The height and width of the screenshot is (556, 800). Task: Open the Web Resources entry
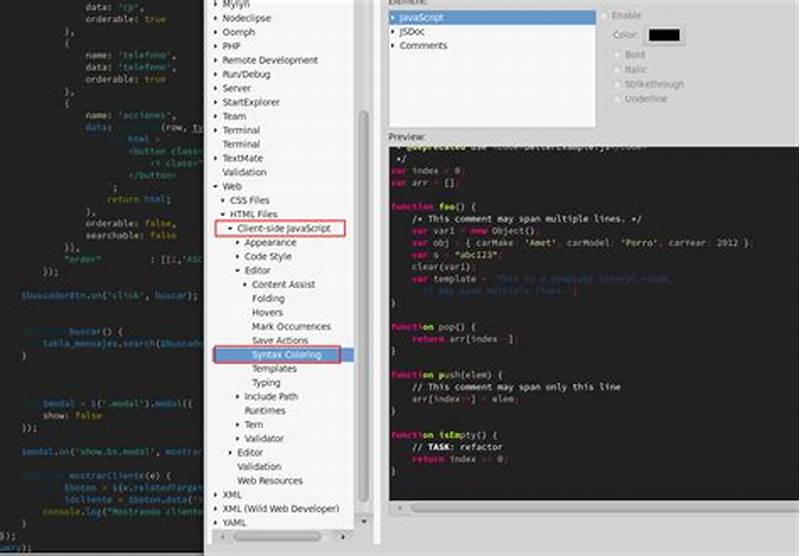click(270, 481)
